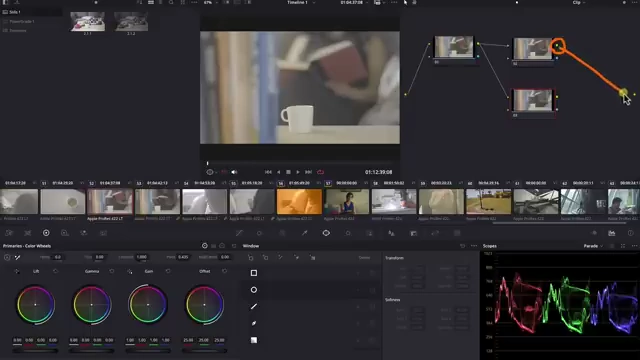The width and height of the screenshot is (640, 360).
Task: Reset the Gain wheel
Action: tap(168, 271)
